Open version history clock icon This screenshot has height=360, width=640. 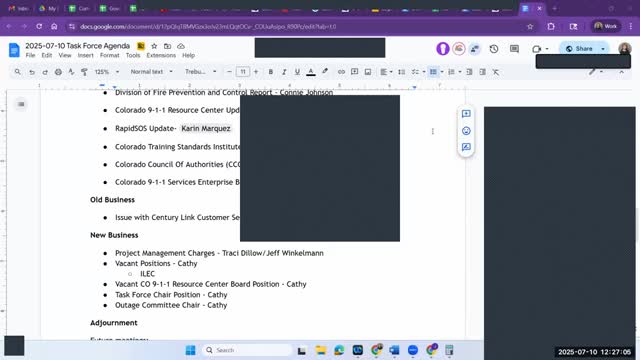494,49
